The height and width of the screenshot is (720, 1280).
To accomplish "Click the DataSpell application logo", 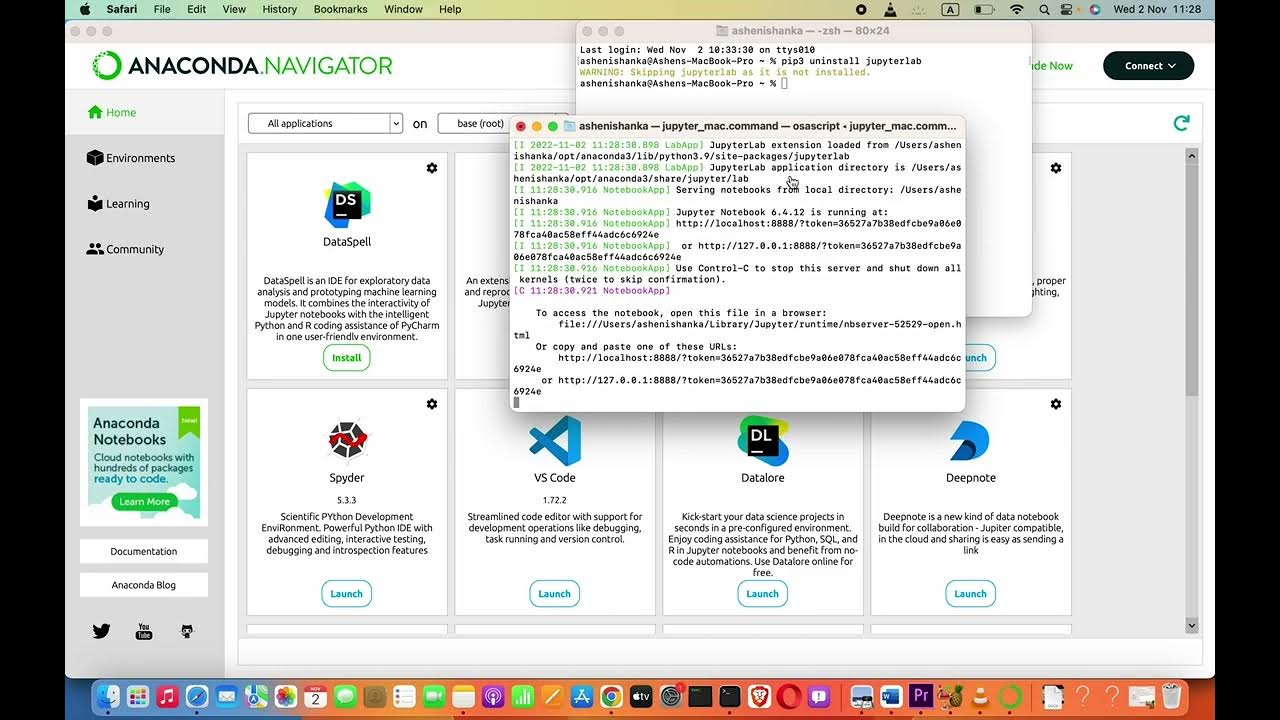I will (x=347, y=204).
